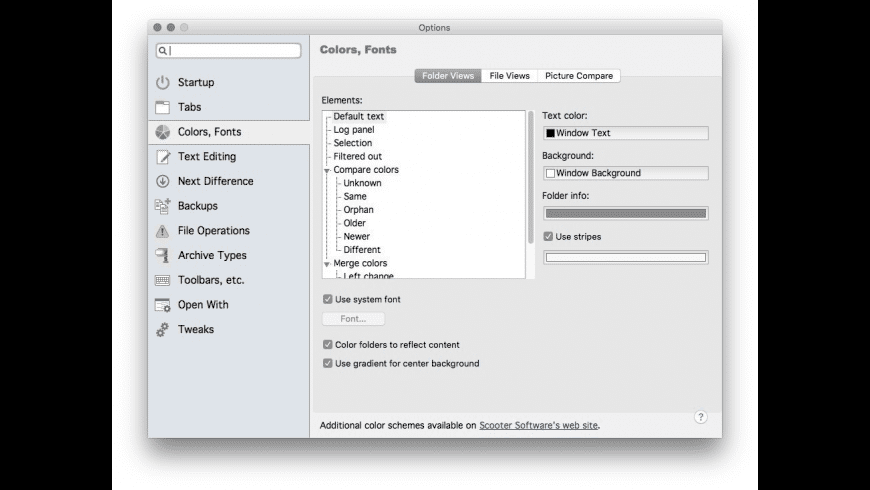870x490 pixels.
Task: Open Startup settings via power icon
Action: click(163, 82)
